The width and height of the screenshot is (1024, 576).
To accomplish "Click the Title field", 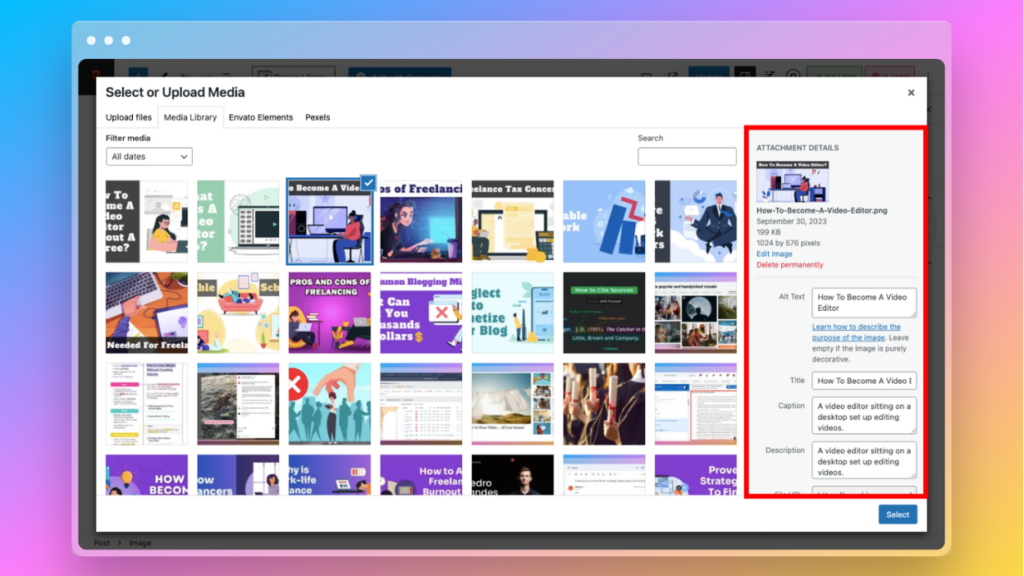I will [x=863, y=381].
